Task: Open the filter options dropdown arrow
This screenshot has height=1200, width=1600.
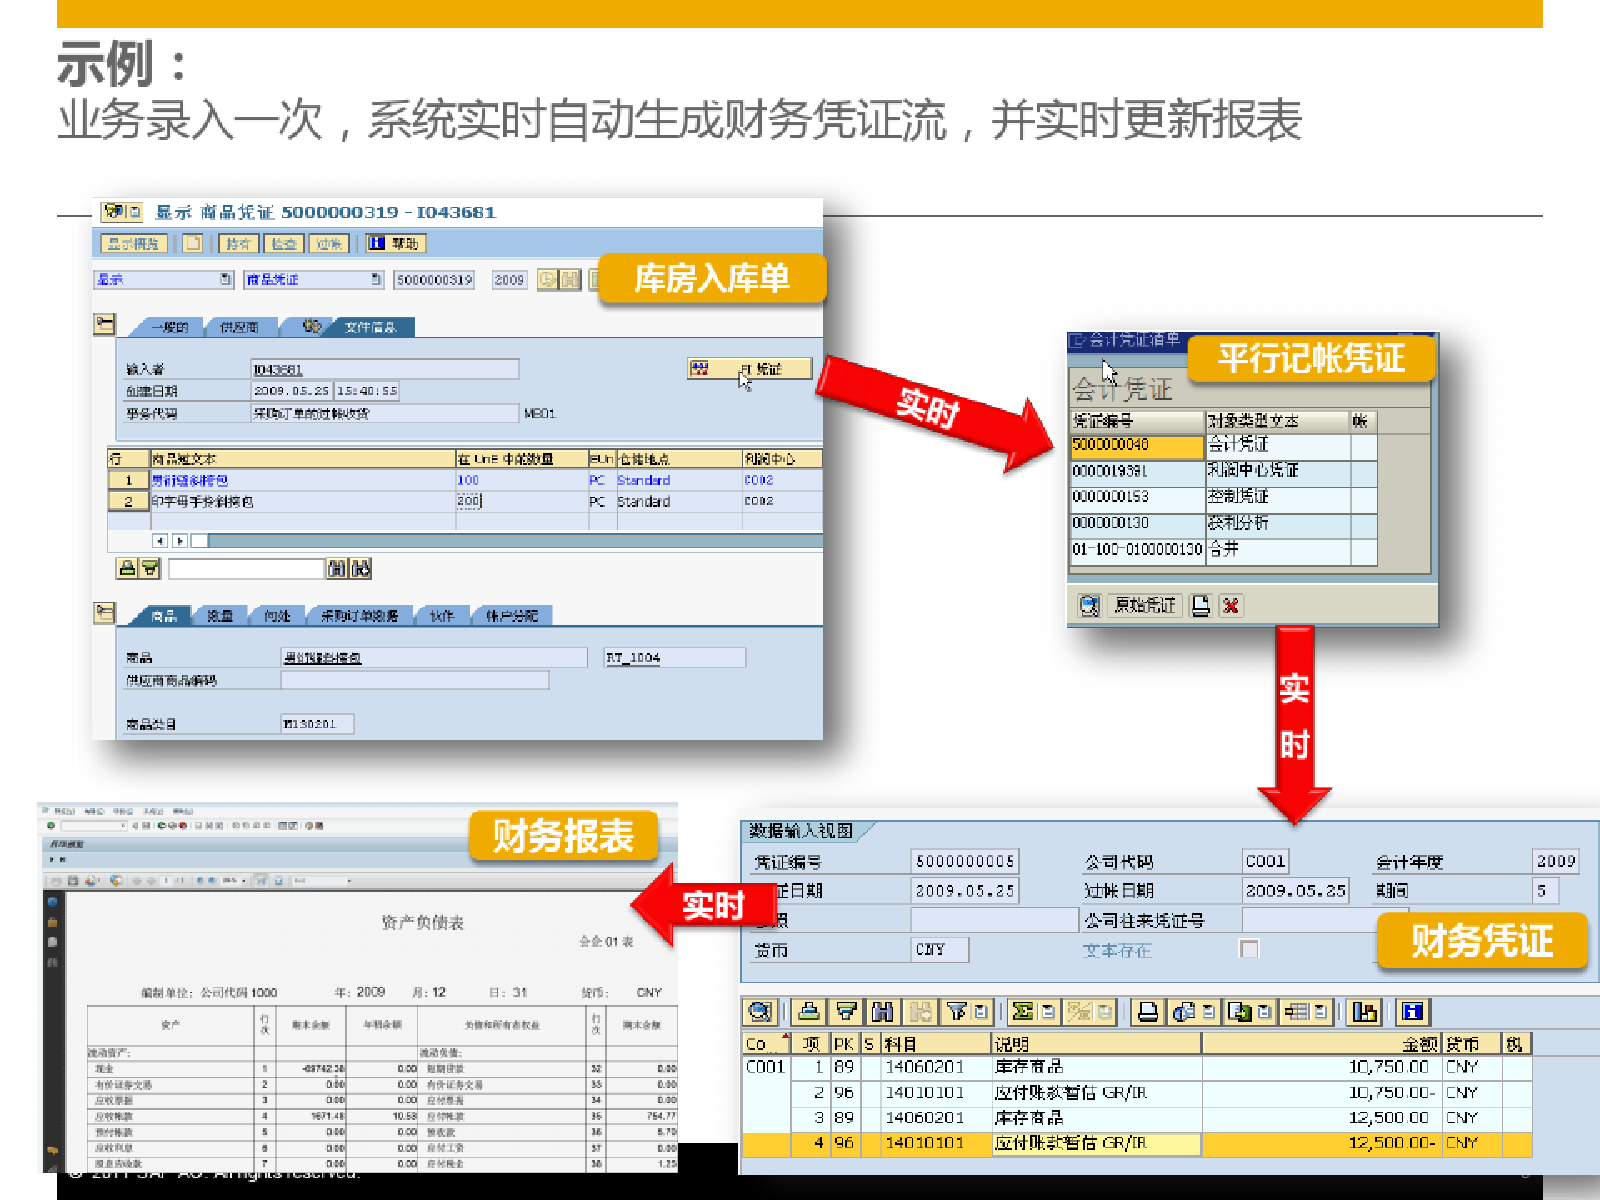Action: tap(981, 1012)
